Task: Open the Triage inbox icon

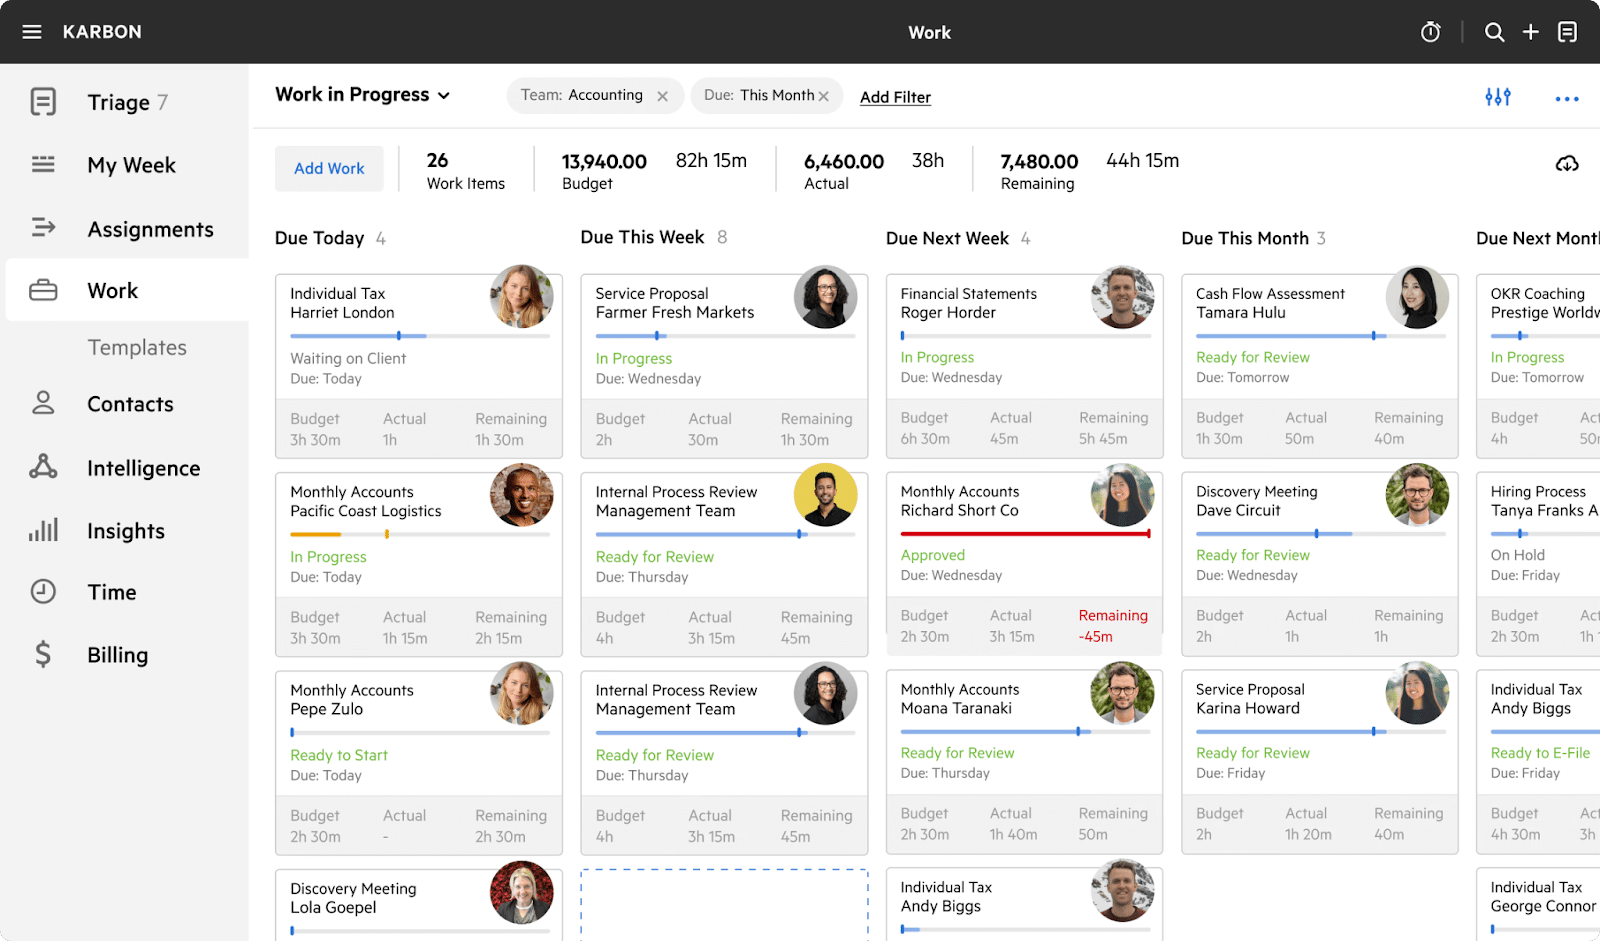Action: [42, 101]
